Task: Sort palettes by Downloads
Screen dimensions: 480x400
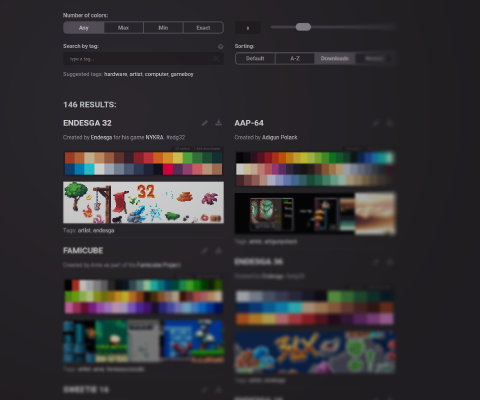Action: point(334,58)
